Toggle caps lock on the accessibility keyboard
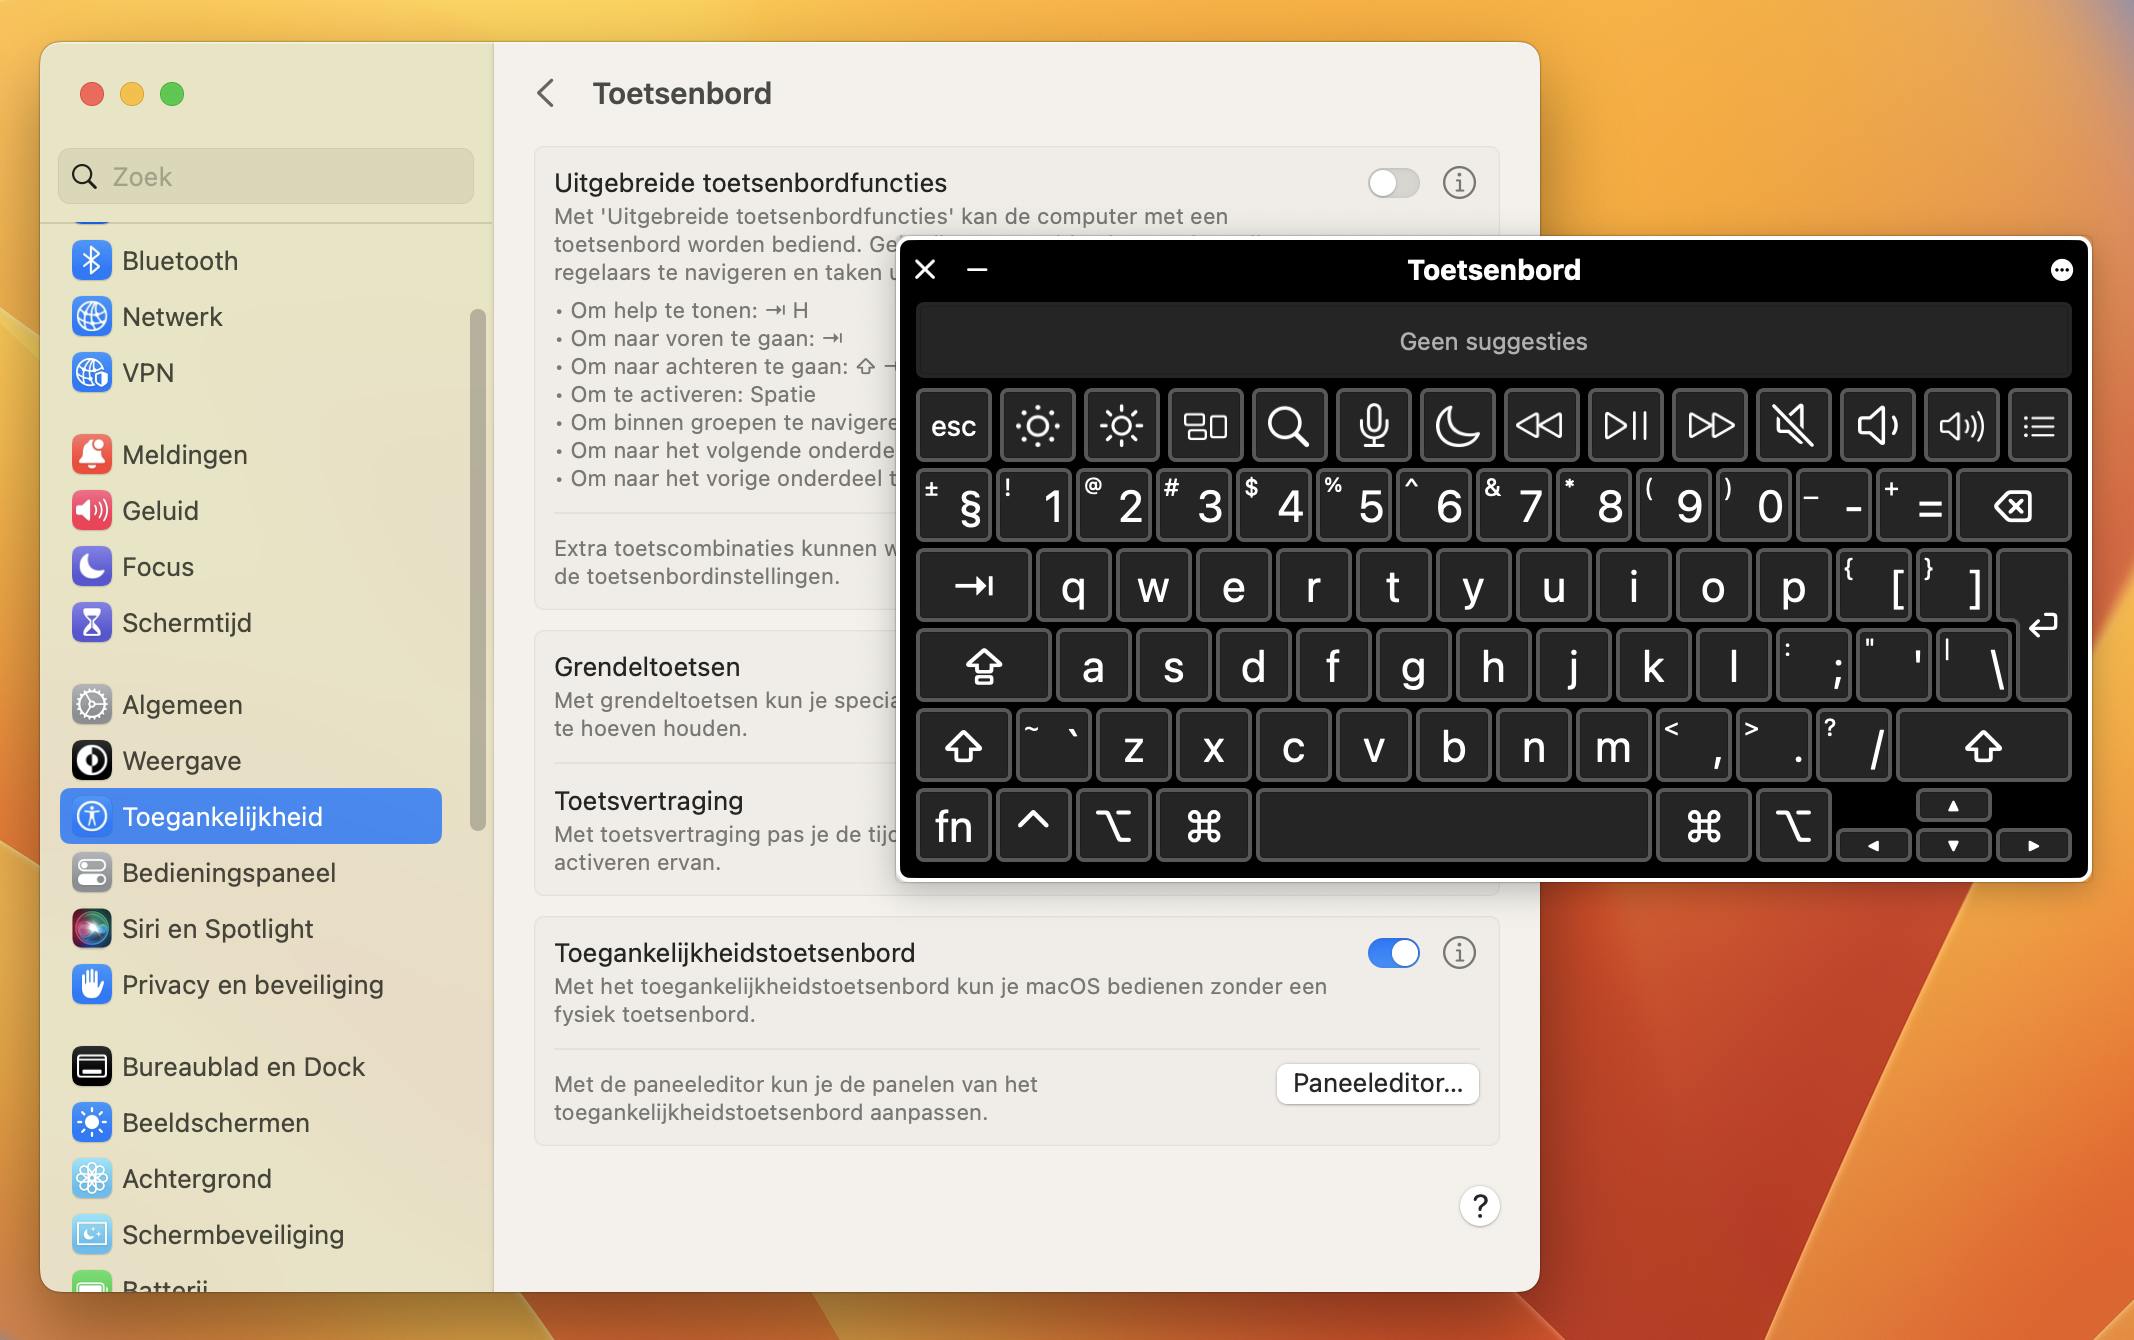The height and width of the screenshot is (1340, 2134). coord(982,665)
